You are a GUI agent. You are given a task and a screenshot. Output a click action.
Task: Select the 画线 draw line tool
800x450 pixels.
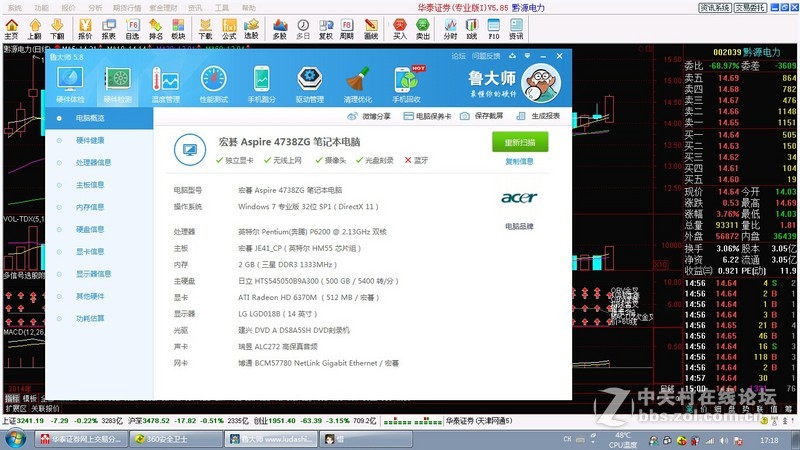[371, 29]
